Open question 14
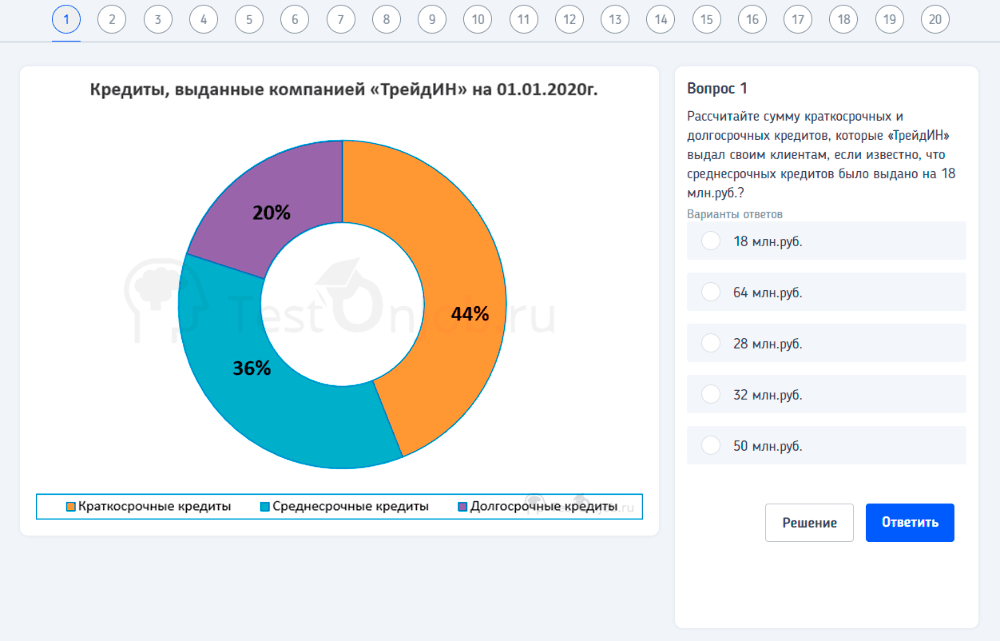The image size is (1000, 641). pos(661,19)
